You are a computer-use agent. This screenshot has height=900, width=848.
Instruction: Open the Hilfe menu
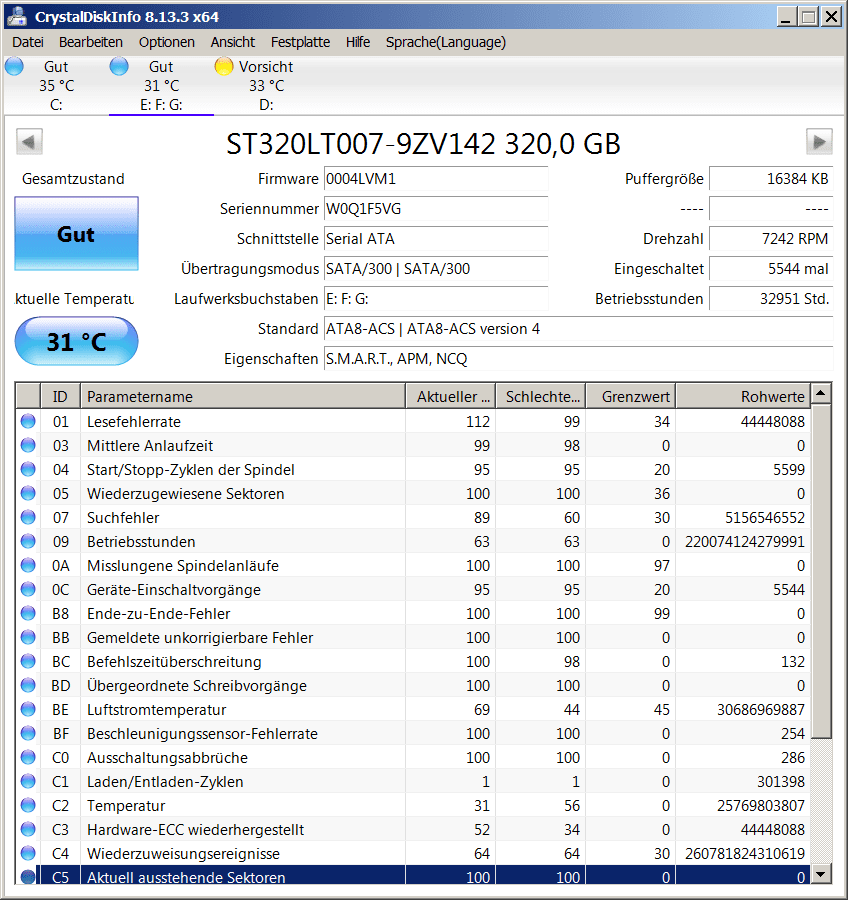[358, 42]
